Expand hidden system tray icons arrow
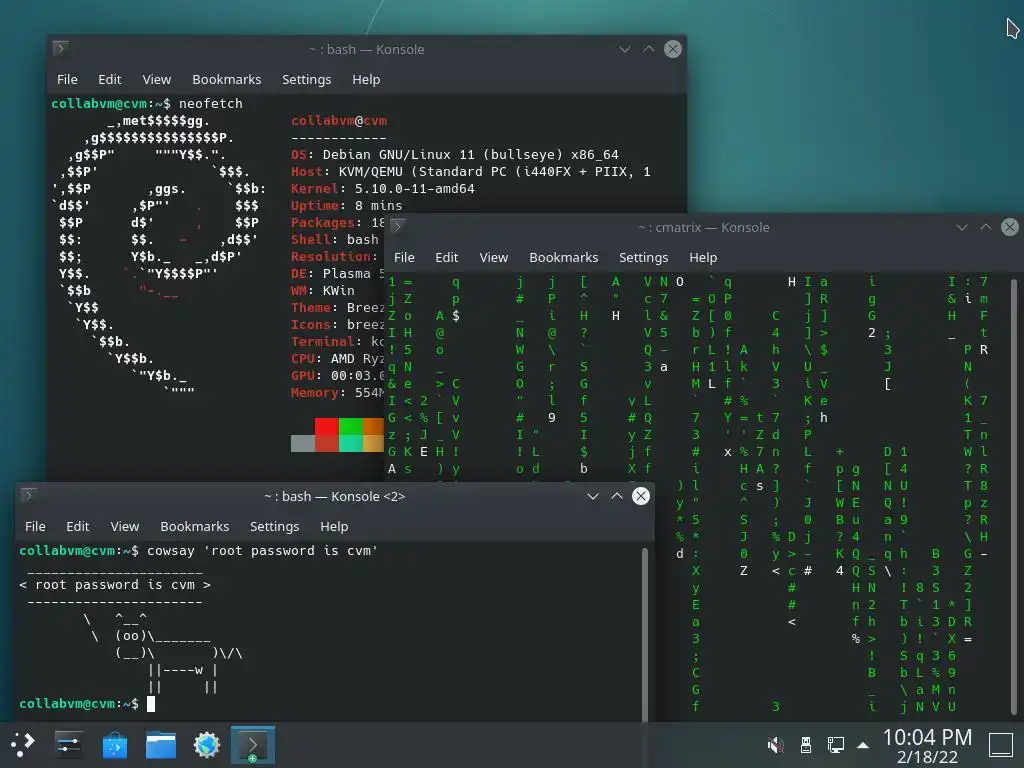The width and height of the screenshot is (1024, 768). (863, 745)
